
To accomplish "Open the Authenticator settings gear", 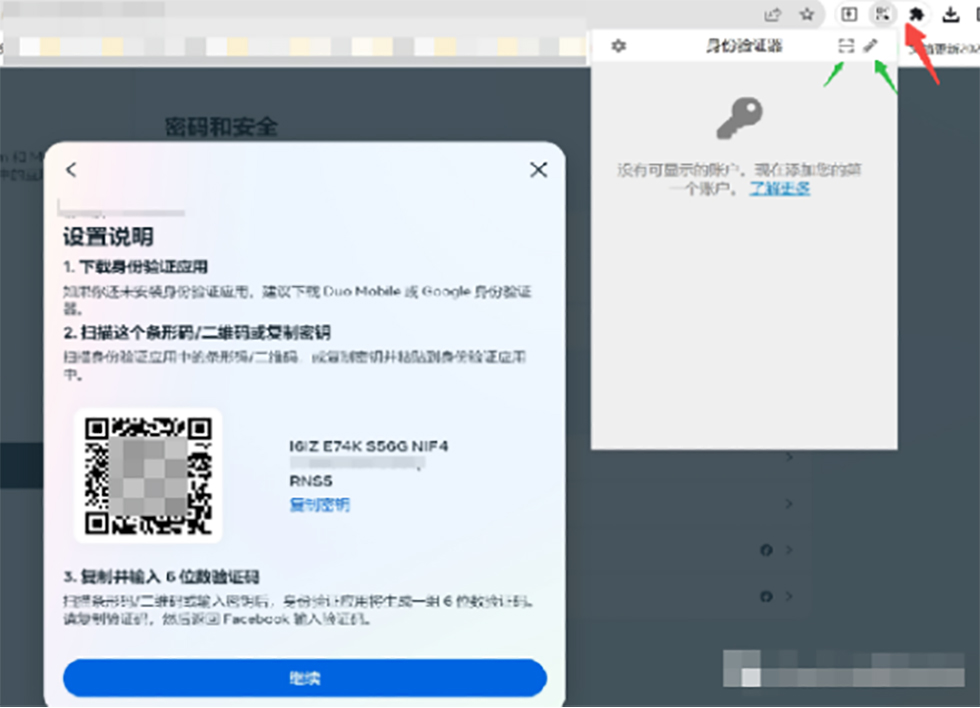I will 618,46.
